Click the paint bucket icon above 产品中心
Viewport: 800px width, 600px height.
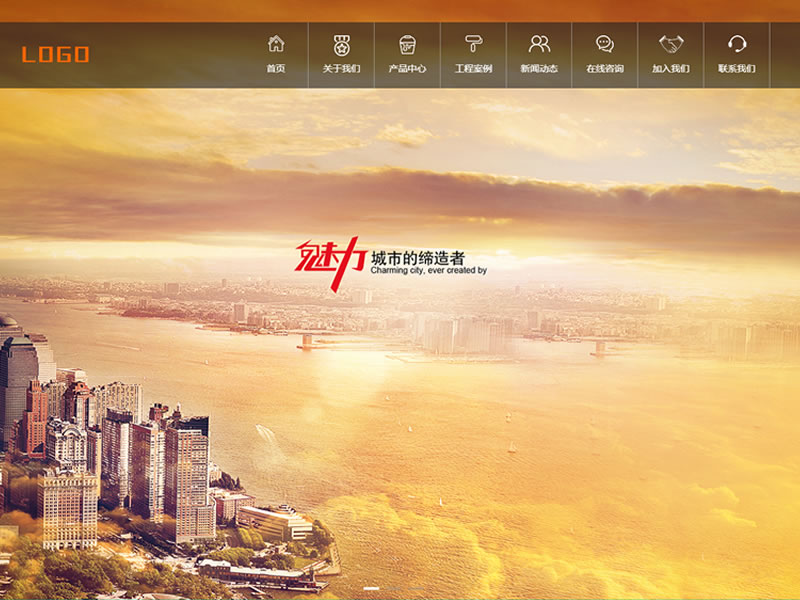click(407, 45)
